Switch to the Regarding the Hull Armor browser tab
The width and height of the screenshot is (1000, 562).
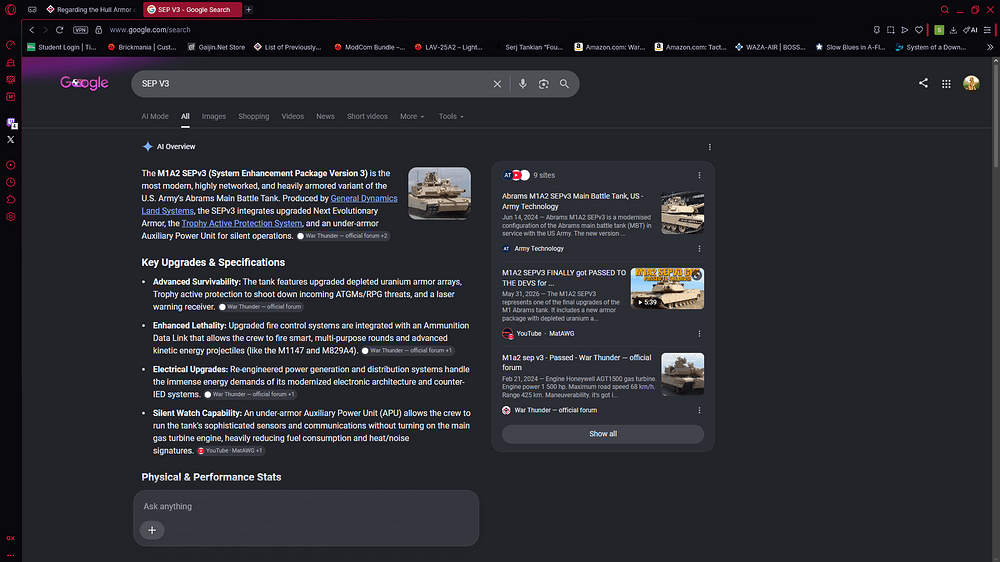tap(91, 10)
